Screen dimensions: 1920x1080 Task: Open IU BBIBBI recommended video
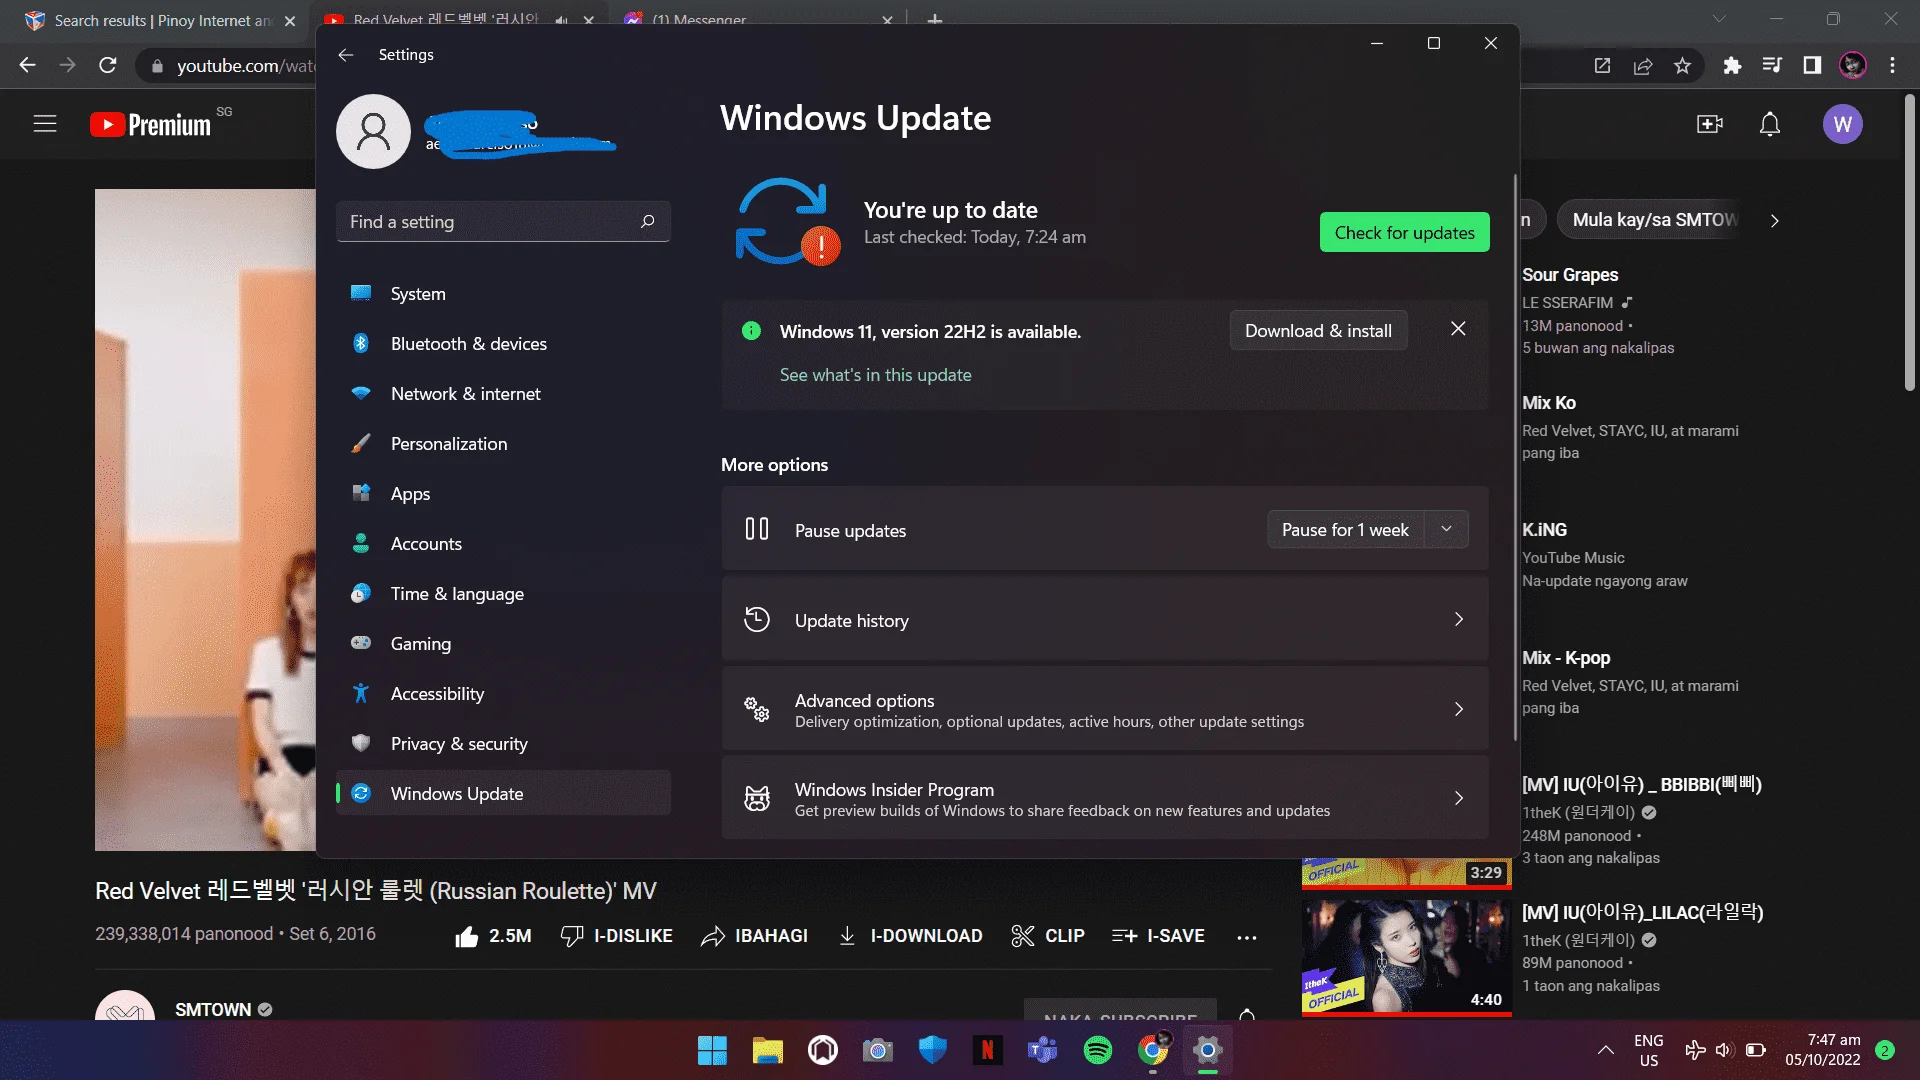[x=1642, y=784]
